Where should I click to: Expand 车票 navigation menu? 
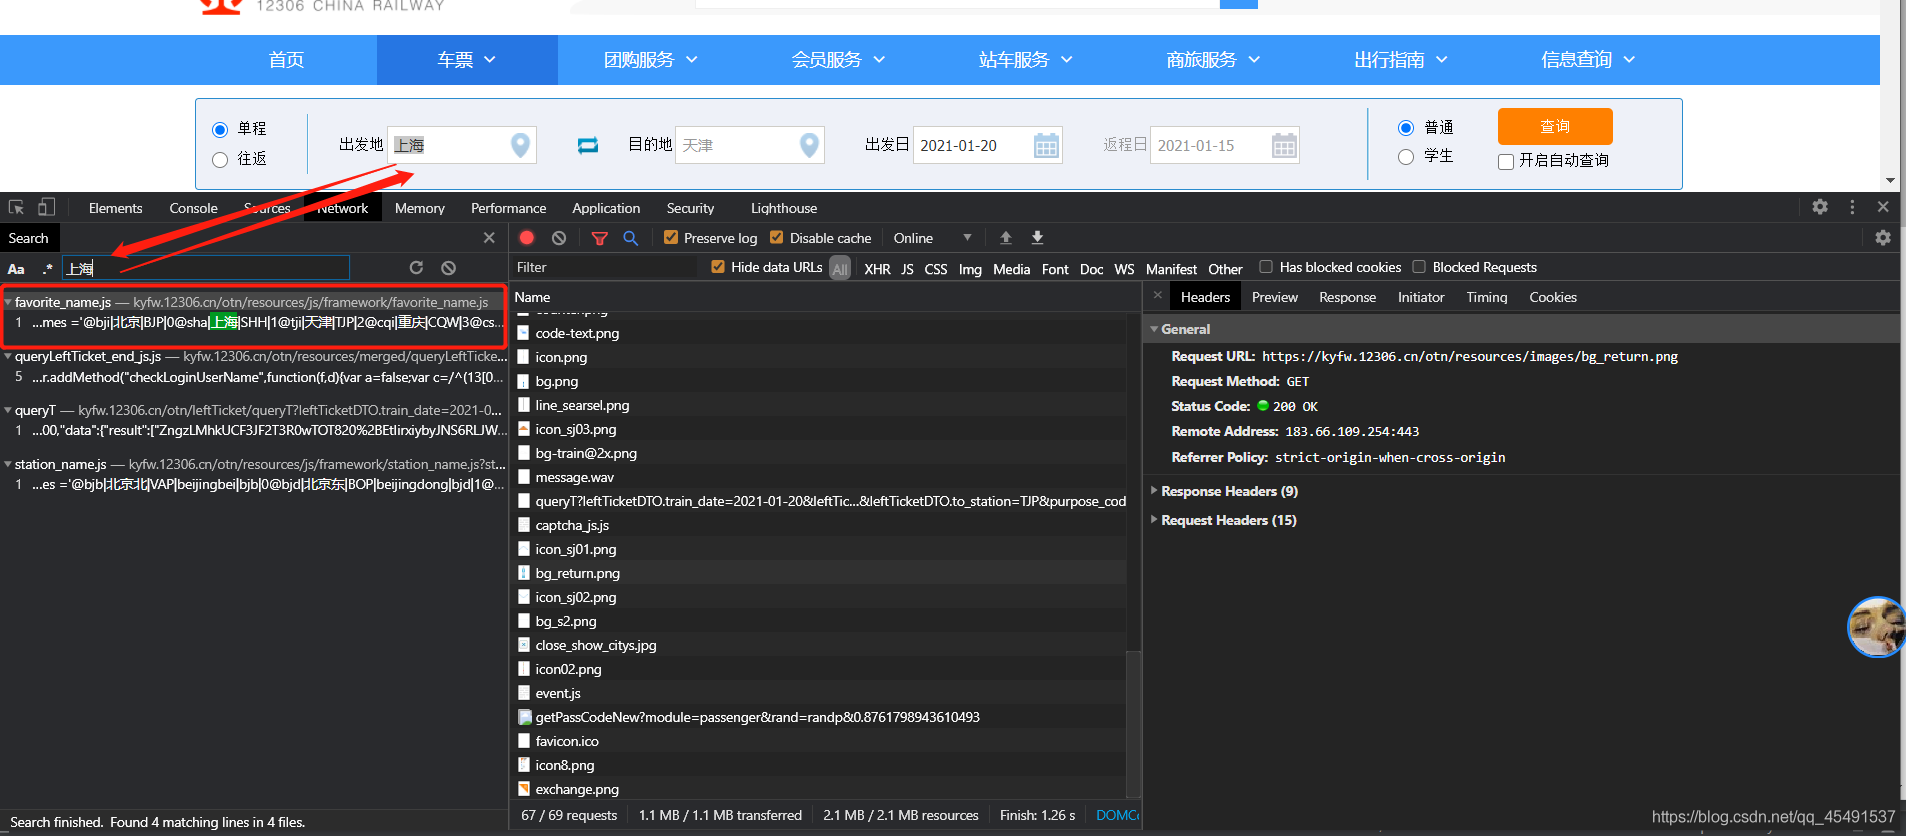467,60
